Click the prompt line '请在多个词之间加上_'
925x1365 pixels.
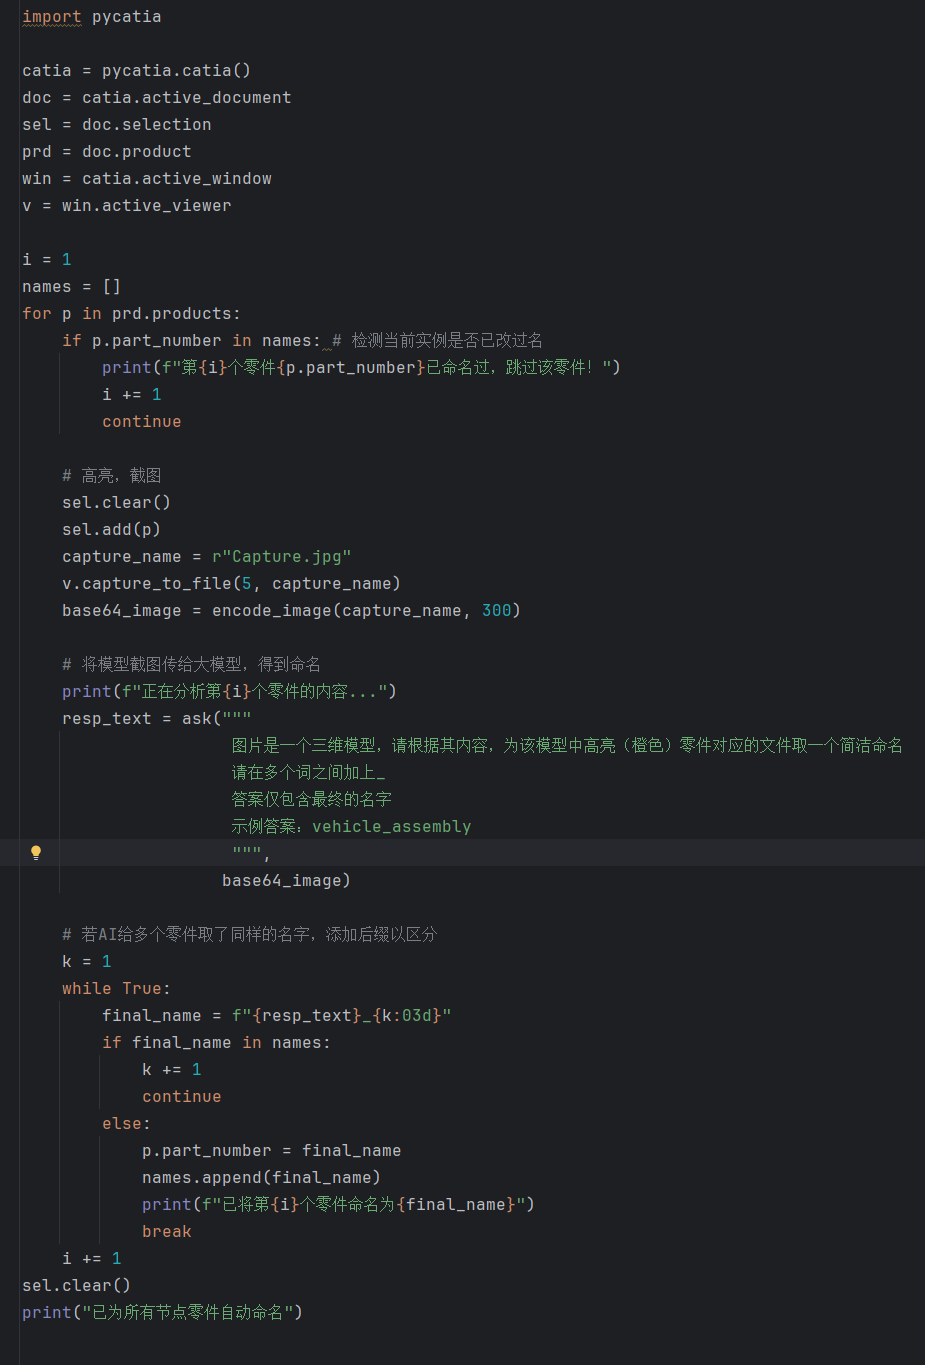tap(308, 773)
